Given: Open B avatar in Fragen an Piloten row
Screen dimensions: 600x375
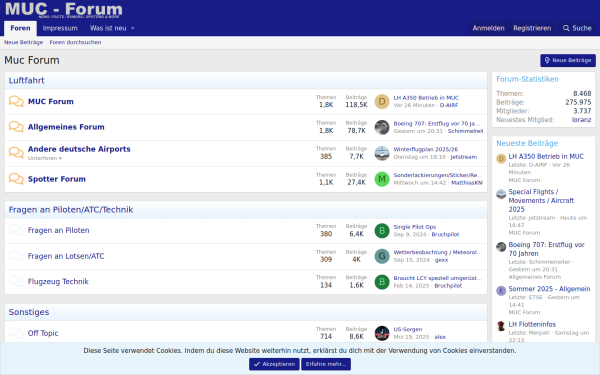Looking at the screenshot, I should coord(382,230).
